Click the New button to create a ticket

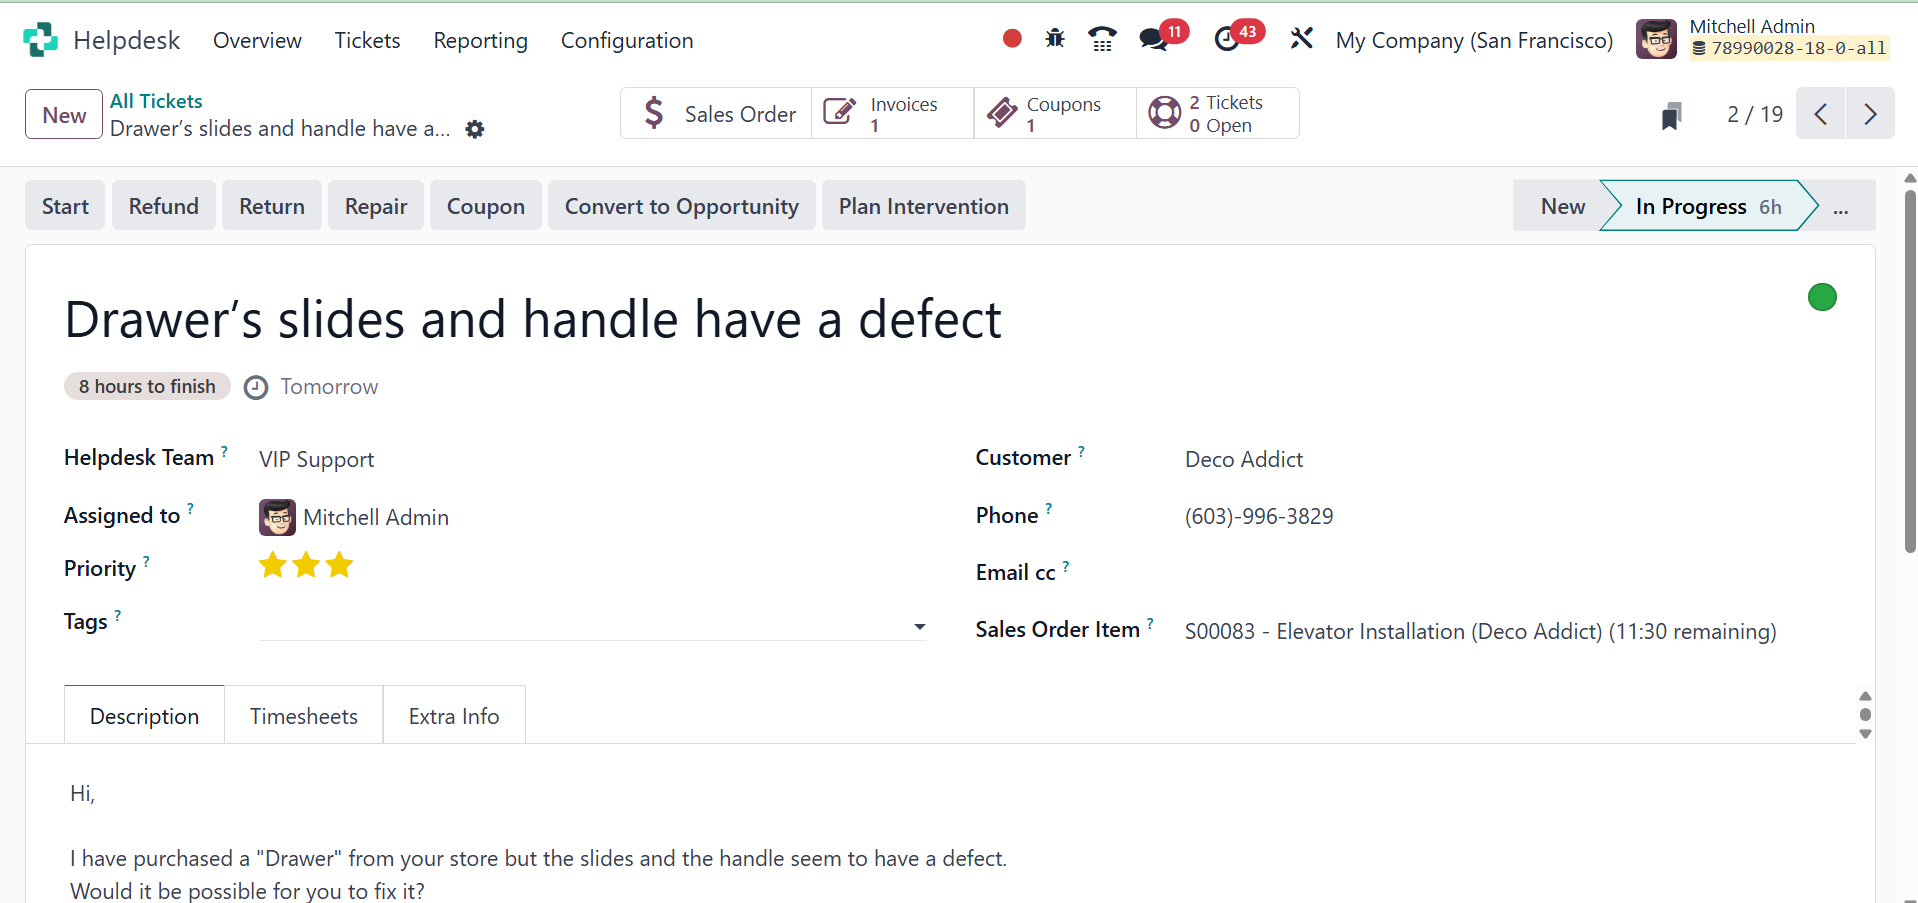pos(64,114)
